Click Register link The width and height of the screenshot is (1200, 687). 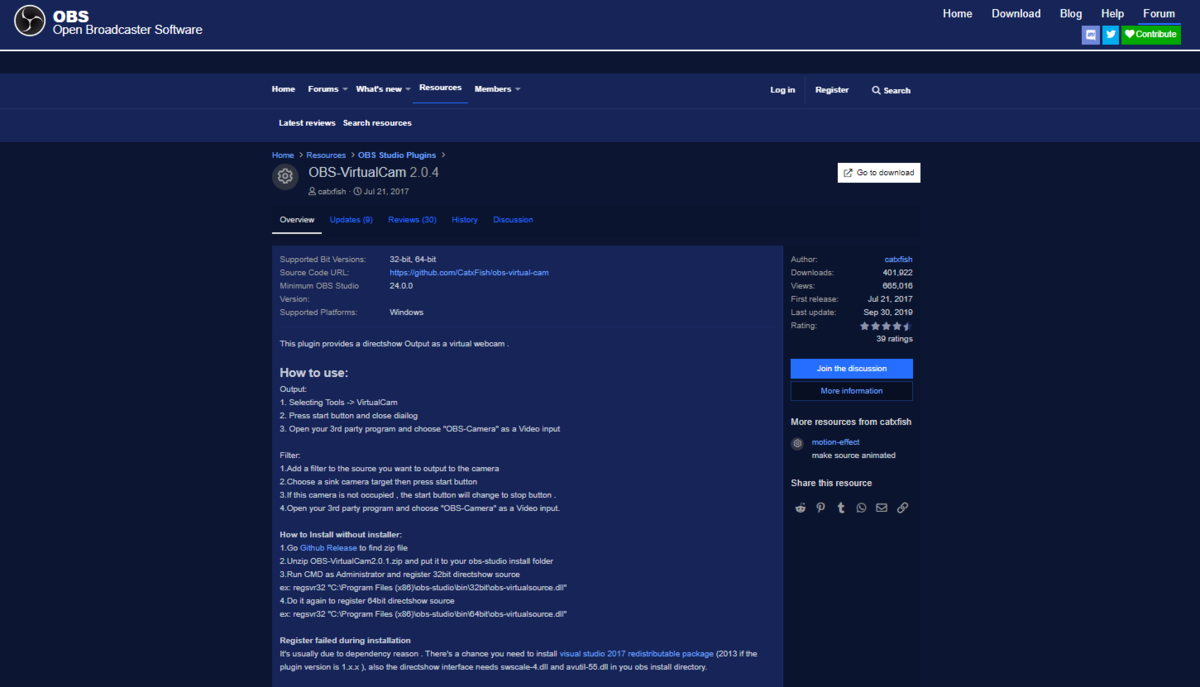[x=832, y=90]
